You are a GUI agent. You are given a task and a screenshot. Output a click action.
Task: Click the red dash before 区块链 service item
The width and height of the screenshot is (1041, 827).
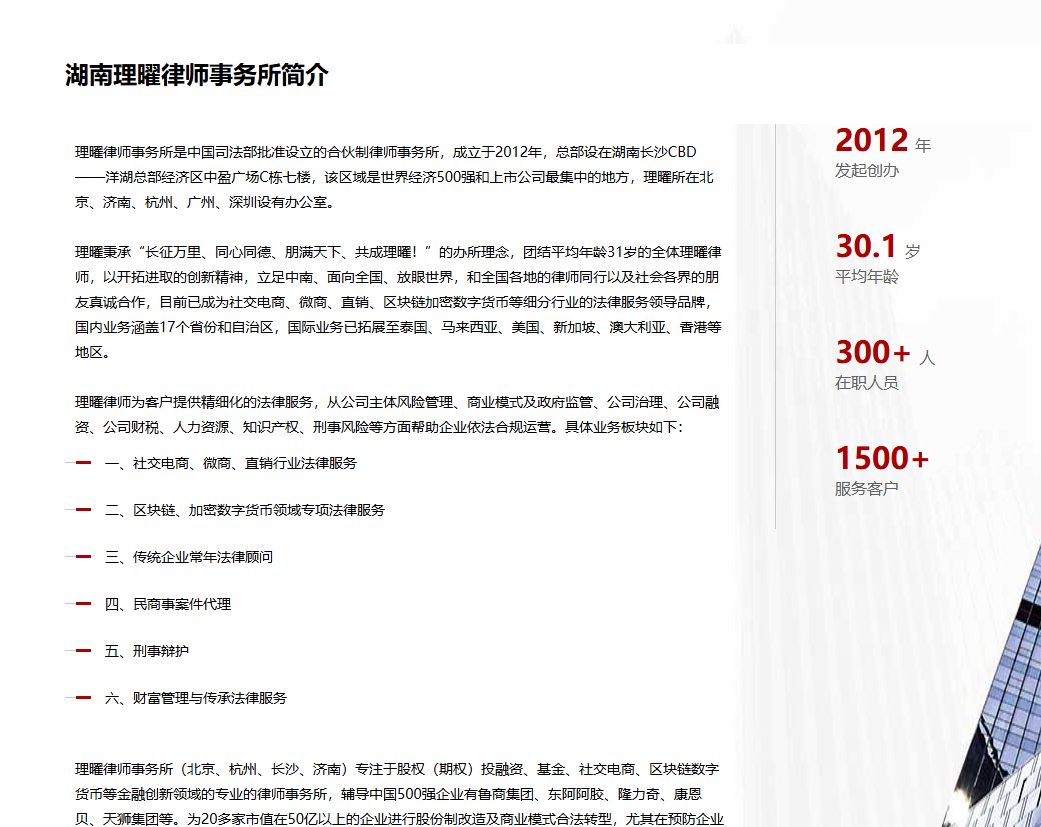click(x=83, y=510)
